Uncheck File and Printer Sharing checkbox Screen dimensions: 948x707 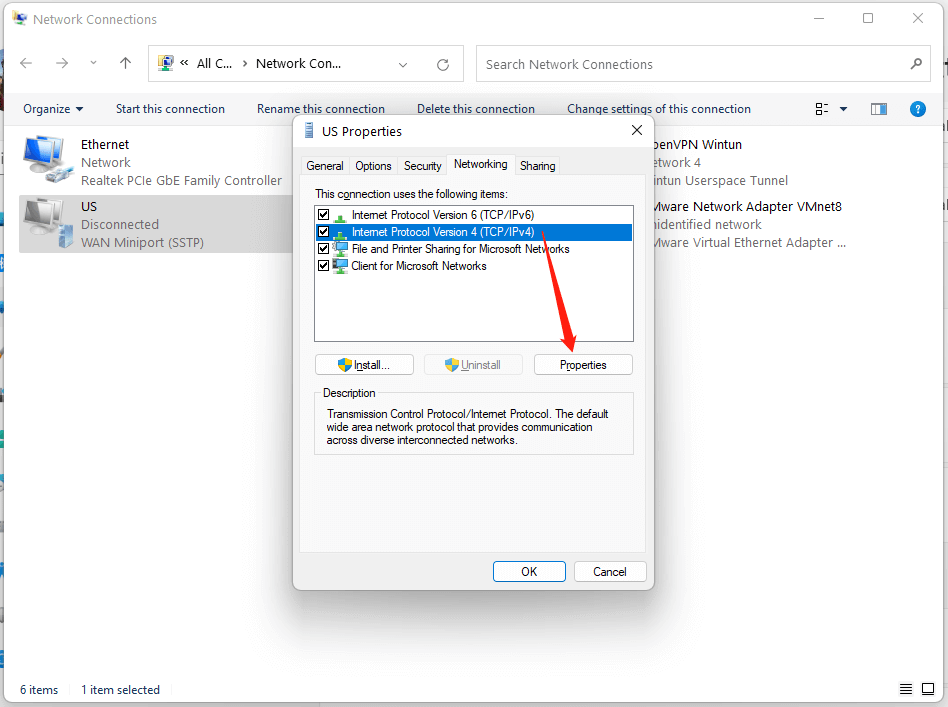click(x=323, y=249)
